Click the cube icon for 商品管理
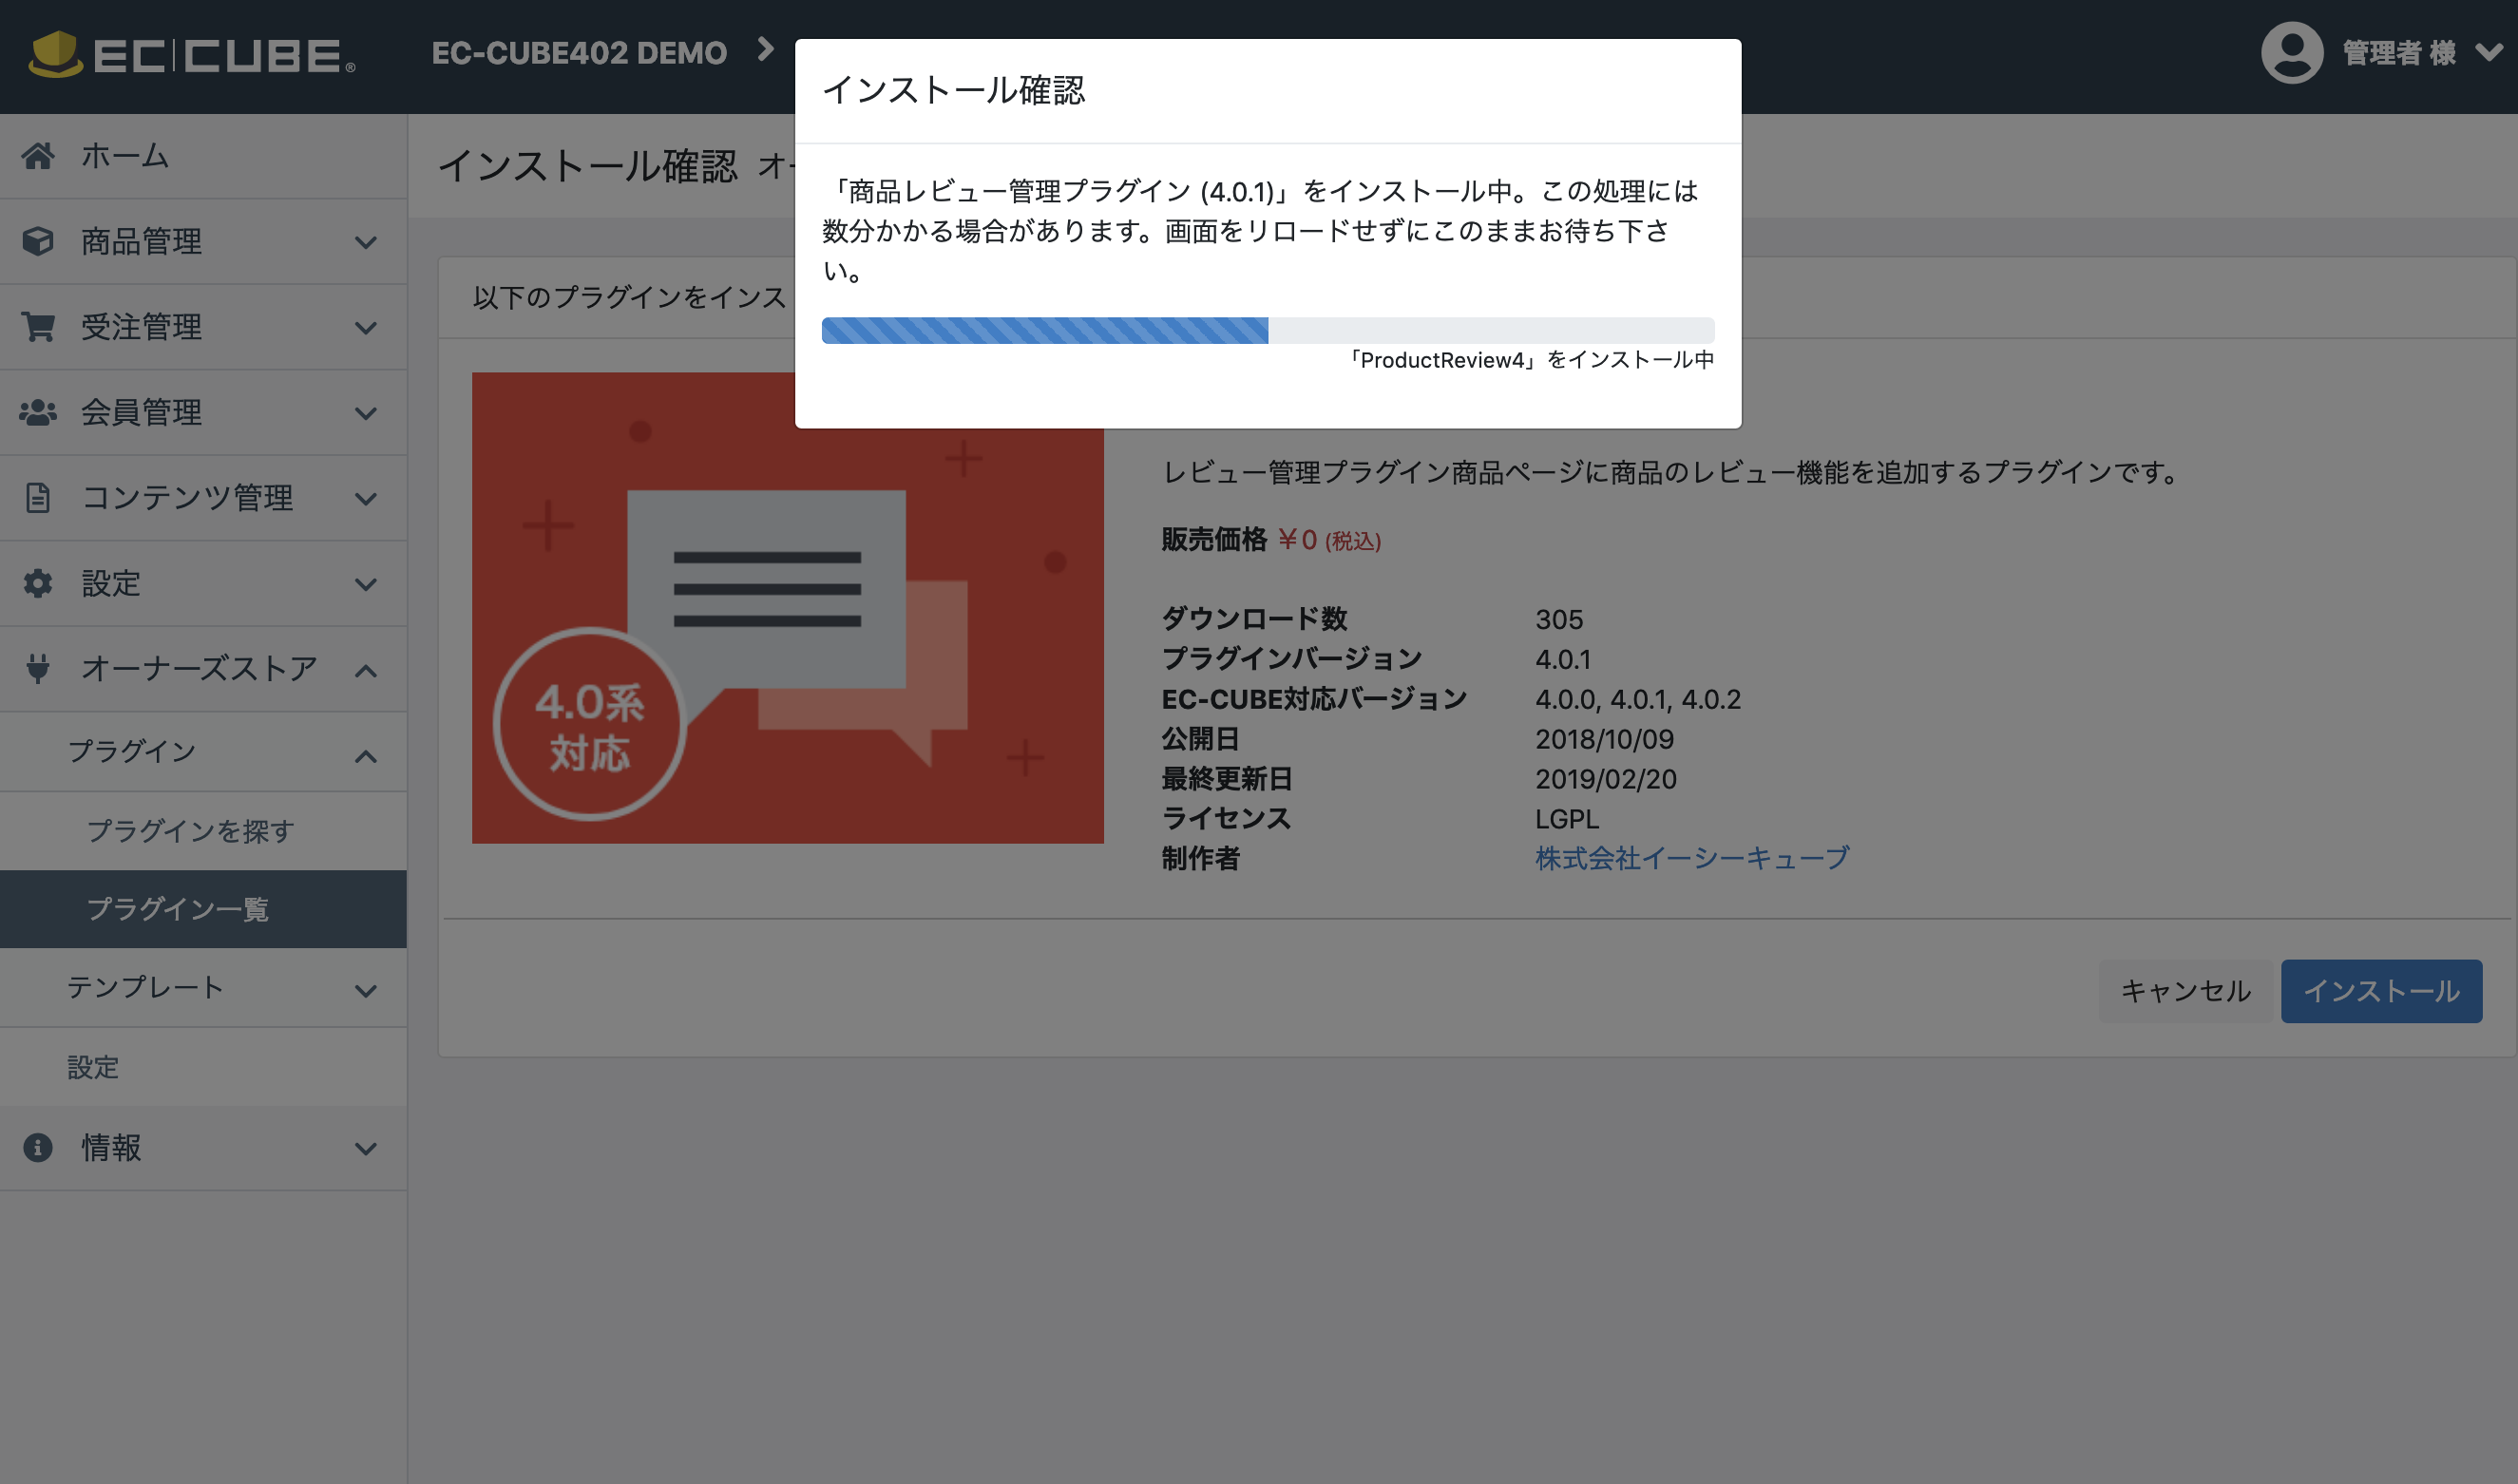 [x=38, y=241]
